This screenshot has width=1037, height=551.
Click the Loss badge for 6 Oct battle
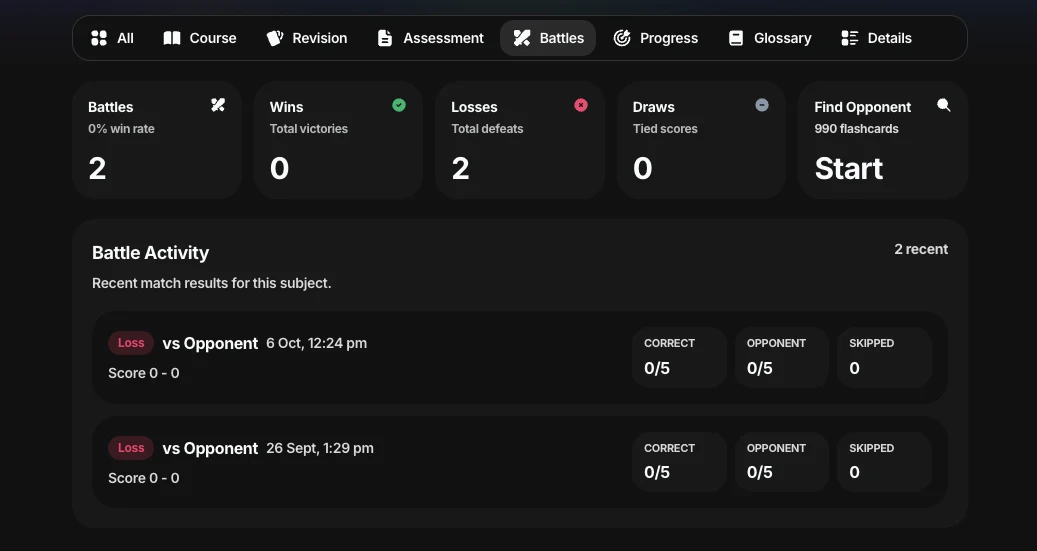[x=131, y=343]
